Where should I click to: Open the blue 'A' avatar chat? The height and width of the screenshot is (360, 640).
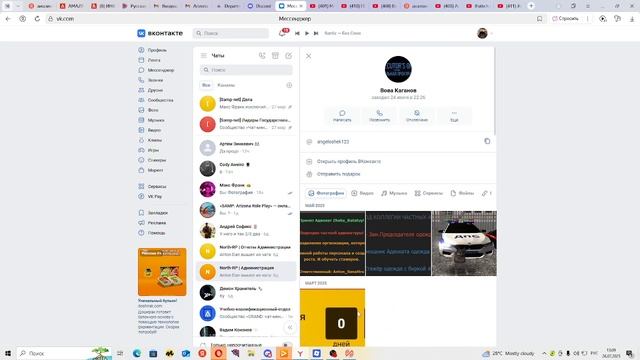(x=246, y=313)
